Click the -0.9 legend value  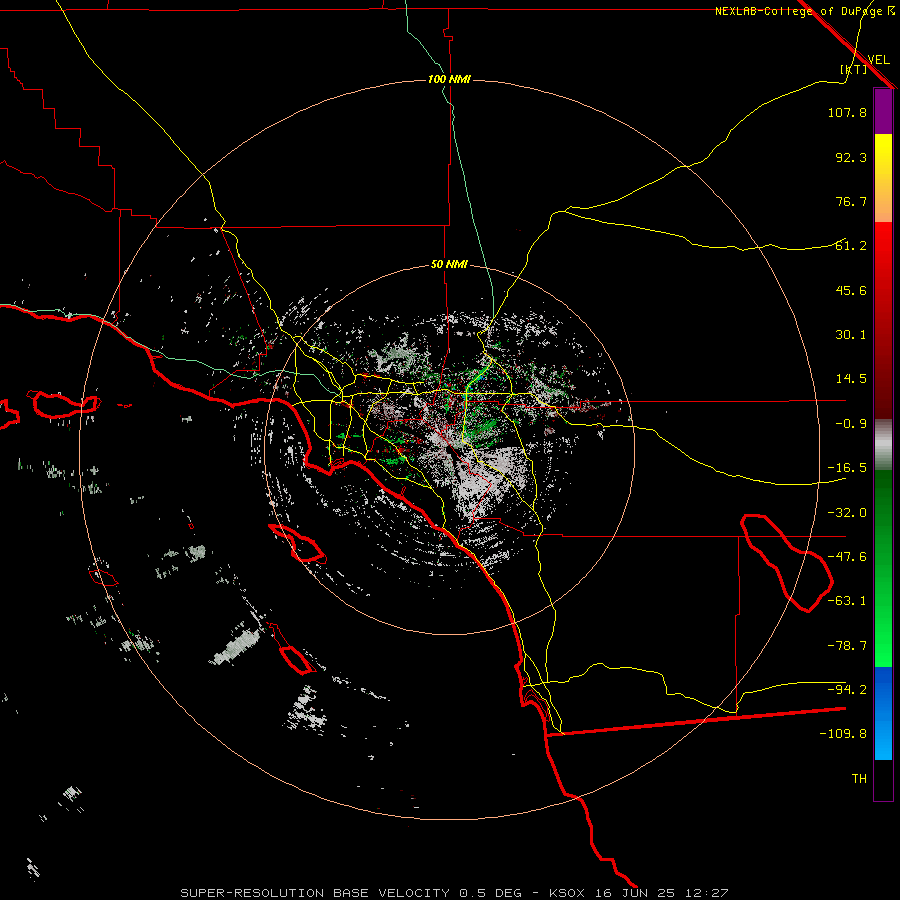(851, 424)
